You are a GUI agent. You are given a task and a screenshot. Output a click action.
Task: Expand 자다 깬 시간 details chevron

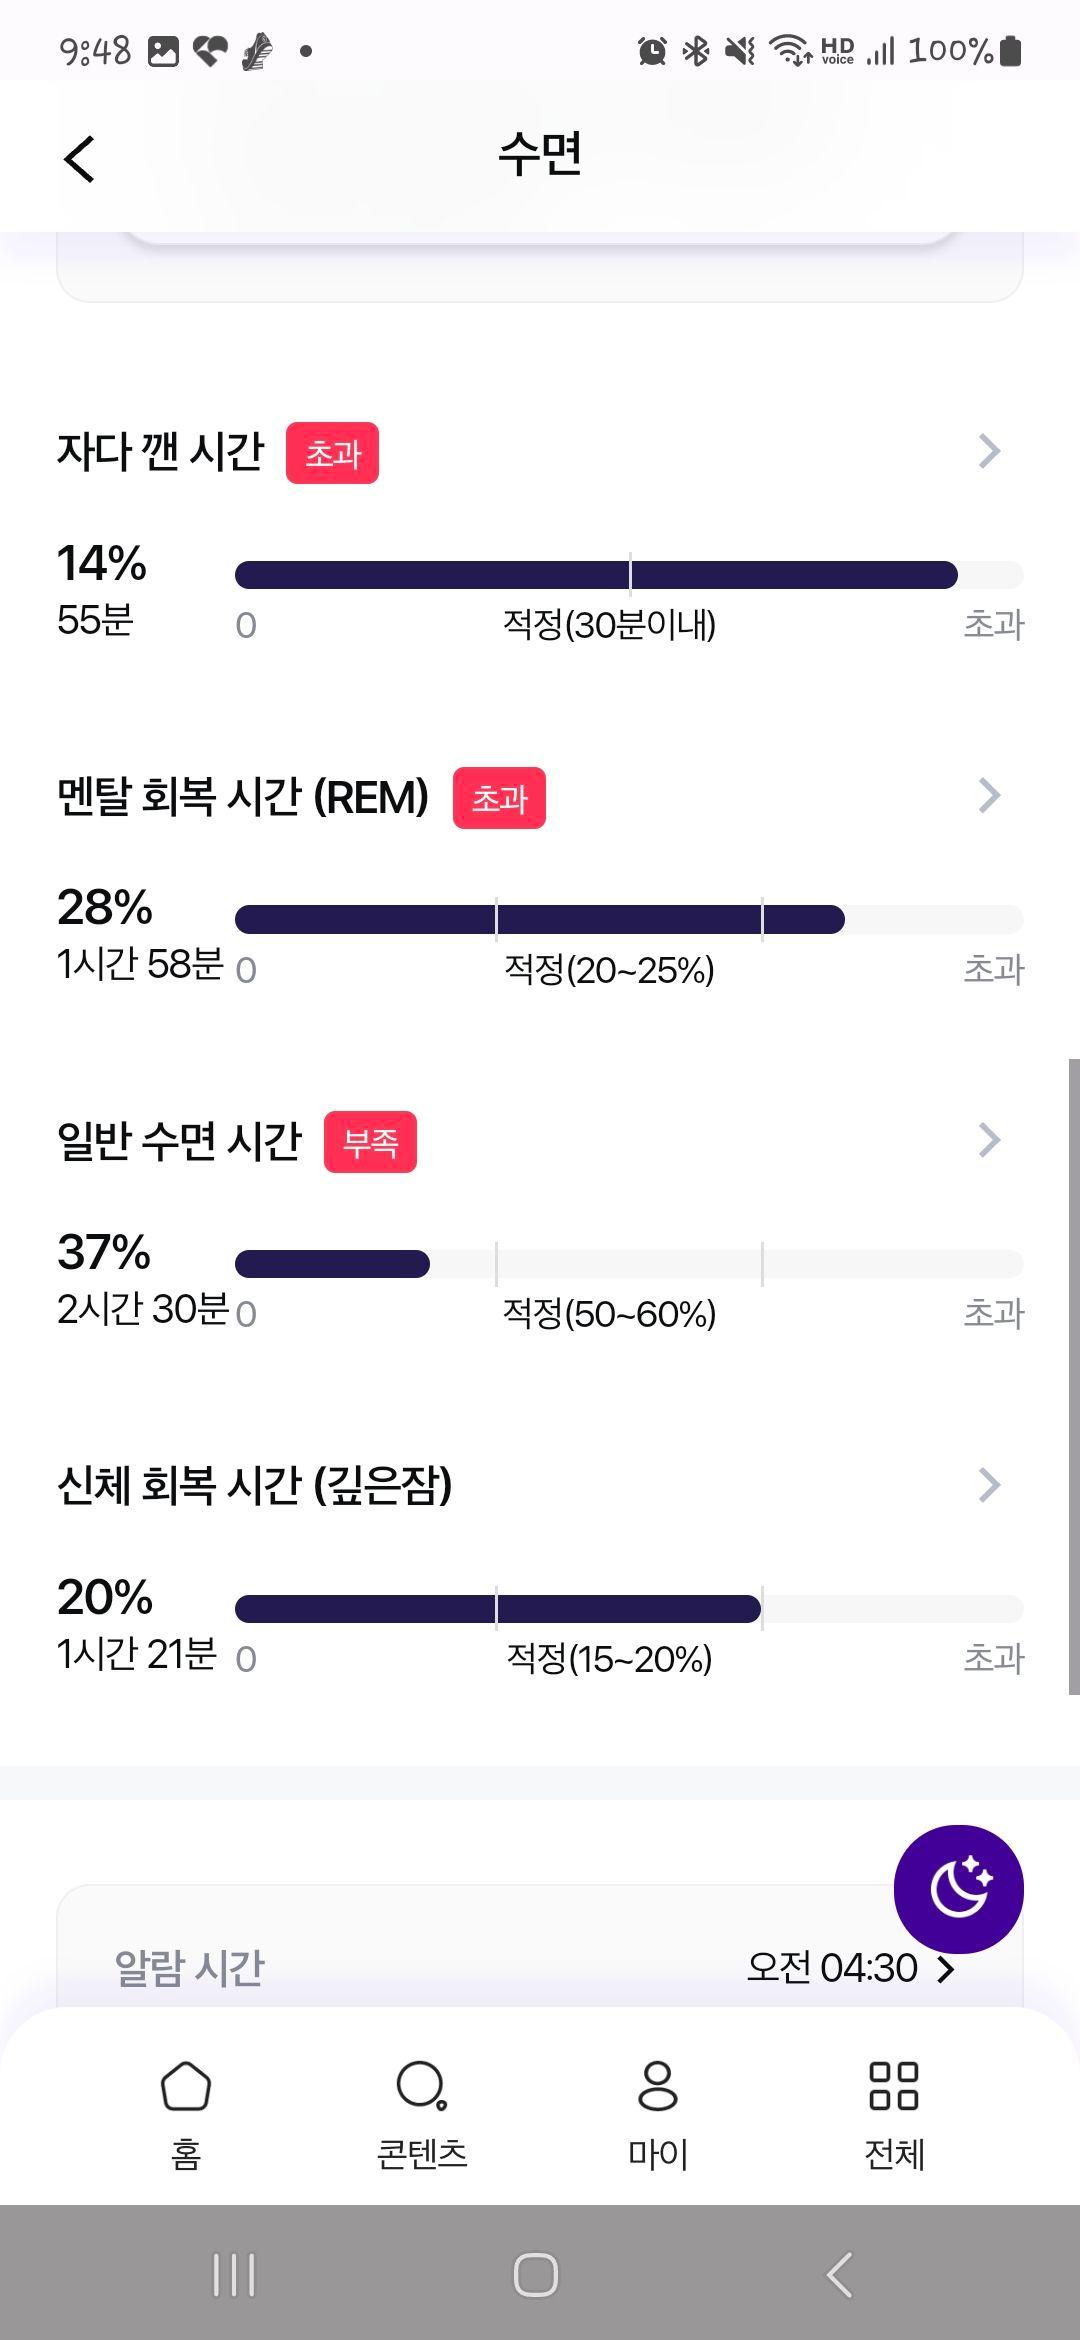(989, 451)
